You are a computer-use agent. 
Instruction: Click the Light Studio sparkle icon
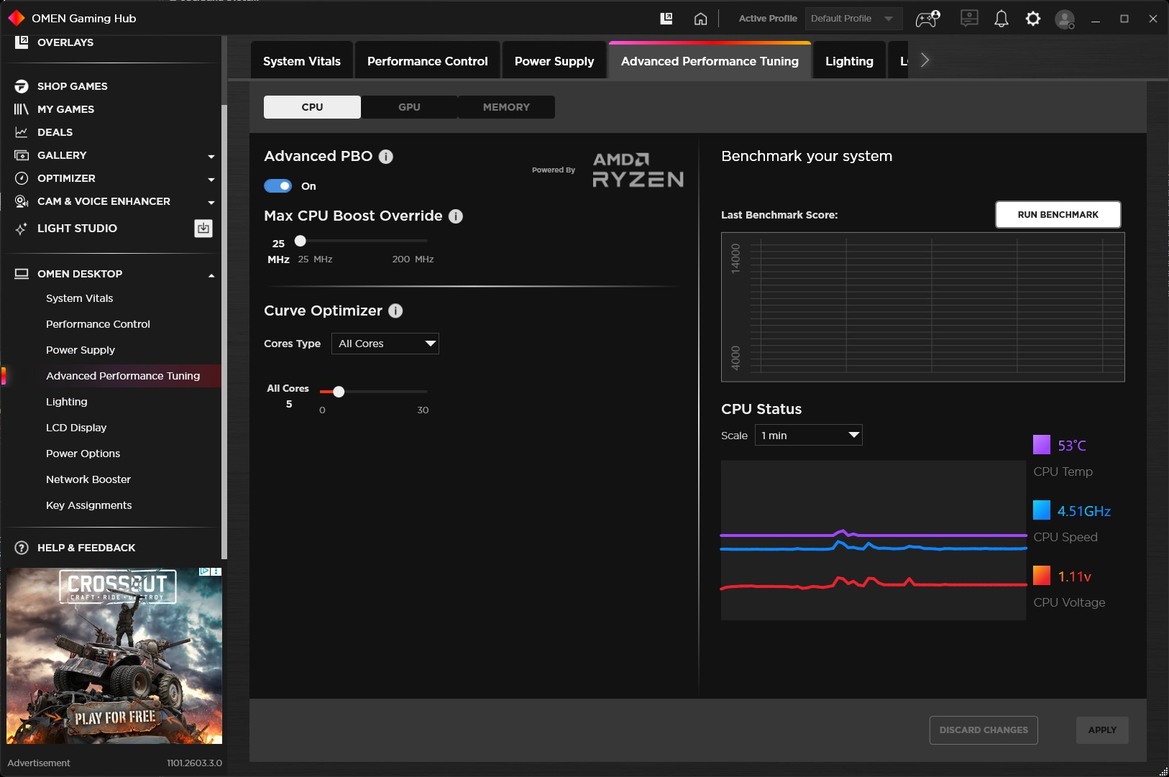click(22, 228)
